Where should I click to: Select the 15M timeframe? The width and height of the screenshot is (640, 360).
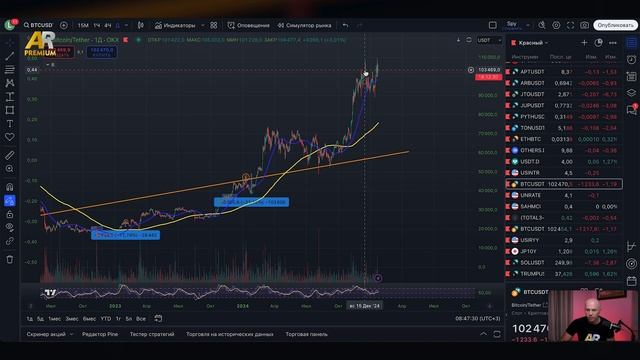coord(83,25)
